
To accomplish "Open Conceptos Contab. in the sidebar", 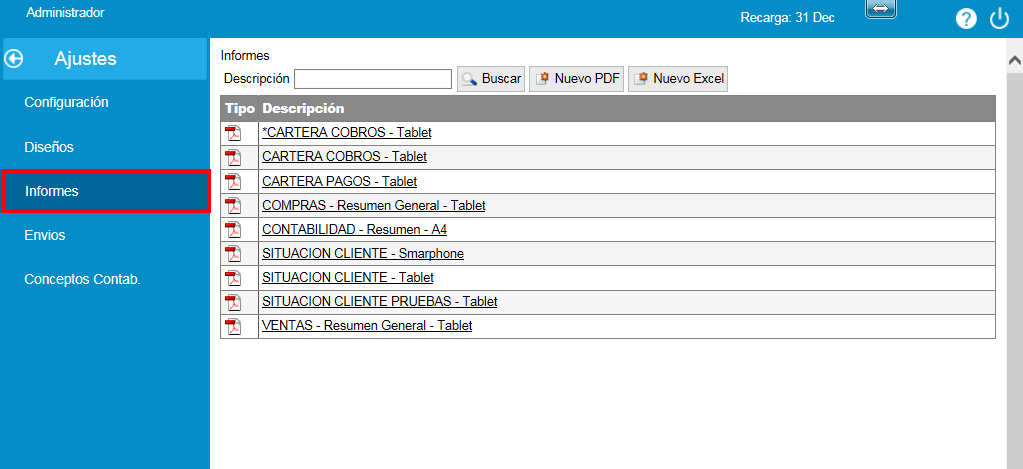I will pos(82,279).
